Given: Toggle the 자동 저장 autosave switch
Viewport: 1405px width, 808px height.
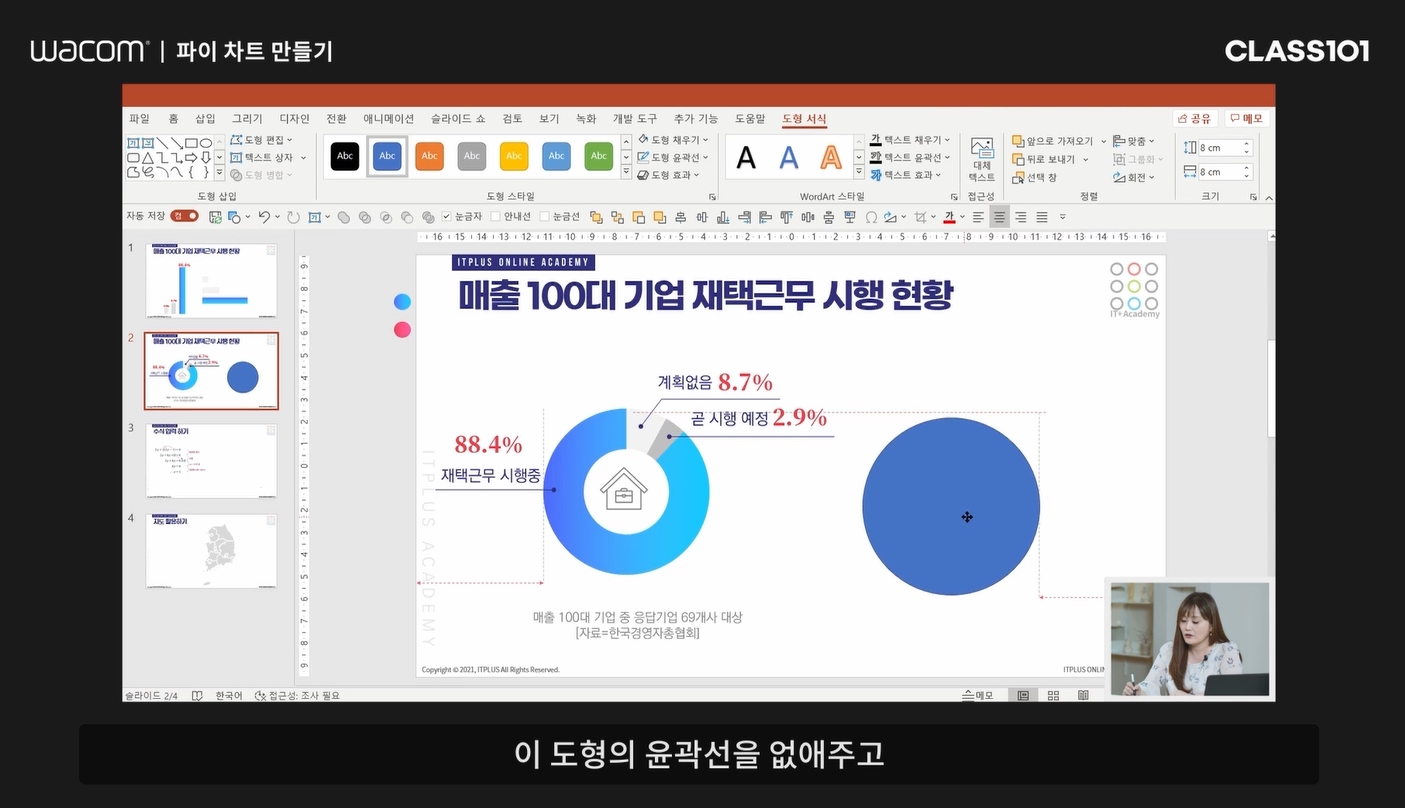Looking at the screenshot, I should point(184,216).
